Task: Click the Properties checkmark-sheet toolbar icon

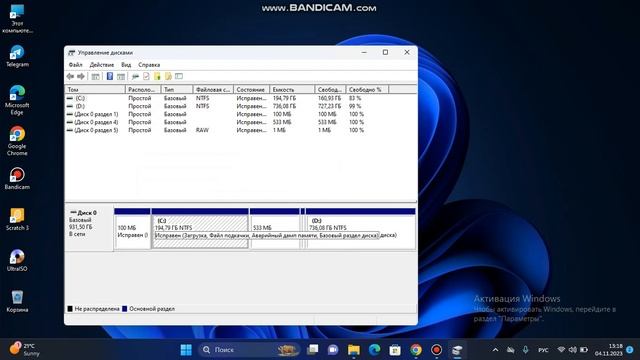Action: tap(146, 76)
